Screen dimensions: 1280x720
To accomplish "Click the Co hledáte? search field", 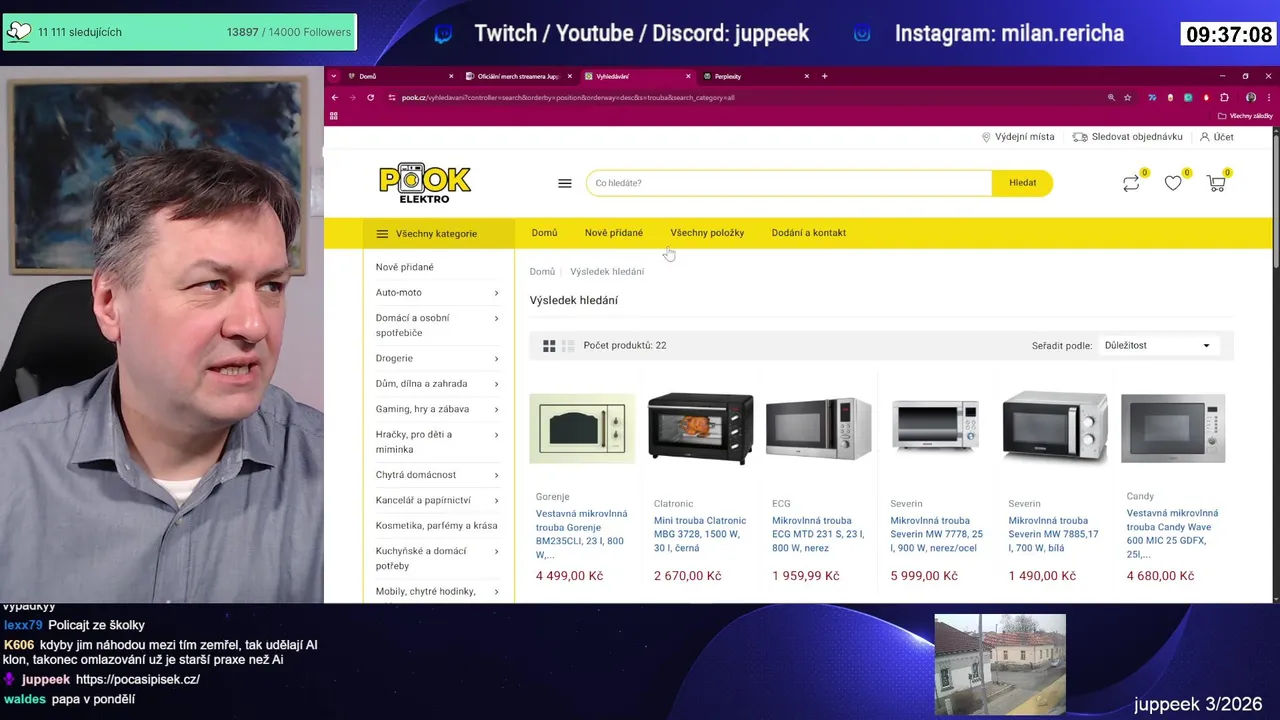I will (x=789, y=183).
